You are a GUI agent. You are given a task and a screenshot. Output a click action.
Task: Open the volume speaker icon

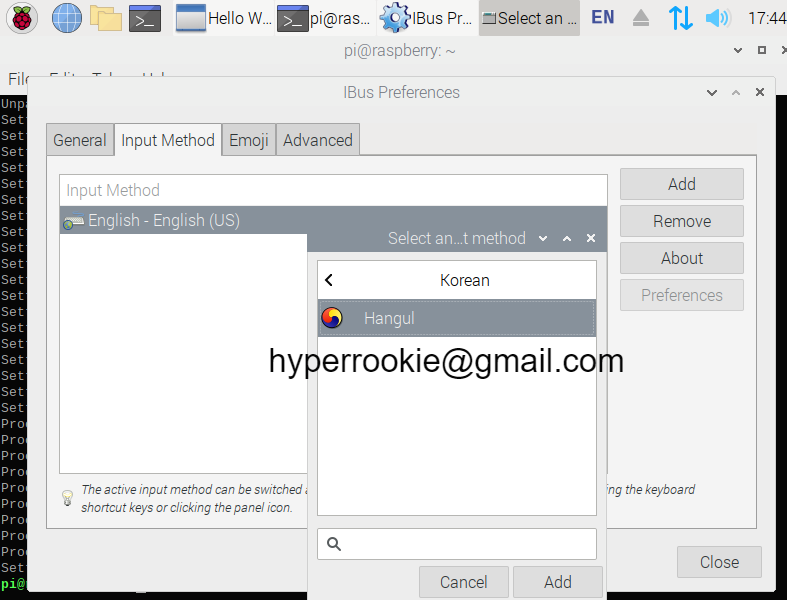(x=718, y=18)
